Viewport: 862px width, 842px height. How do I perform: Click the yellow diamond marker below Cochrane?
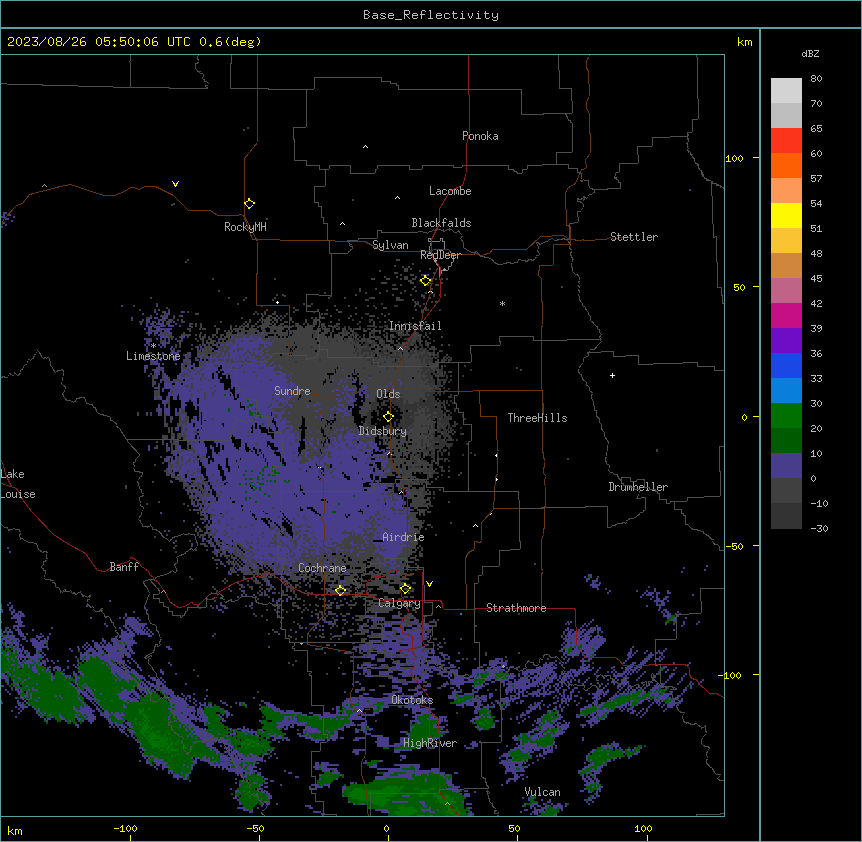point(340,591)
